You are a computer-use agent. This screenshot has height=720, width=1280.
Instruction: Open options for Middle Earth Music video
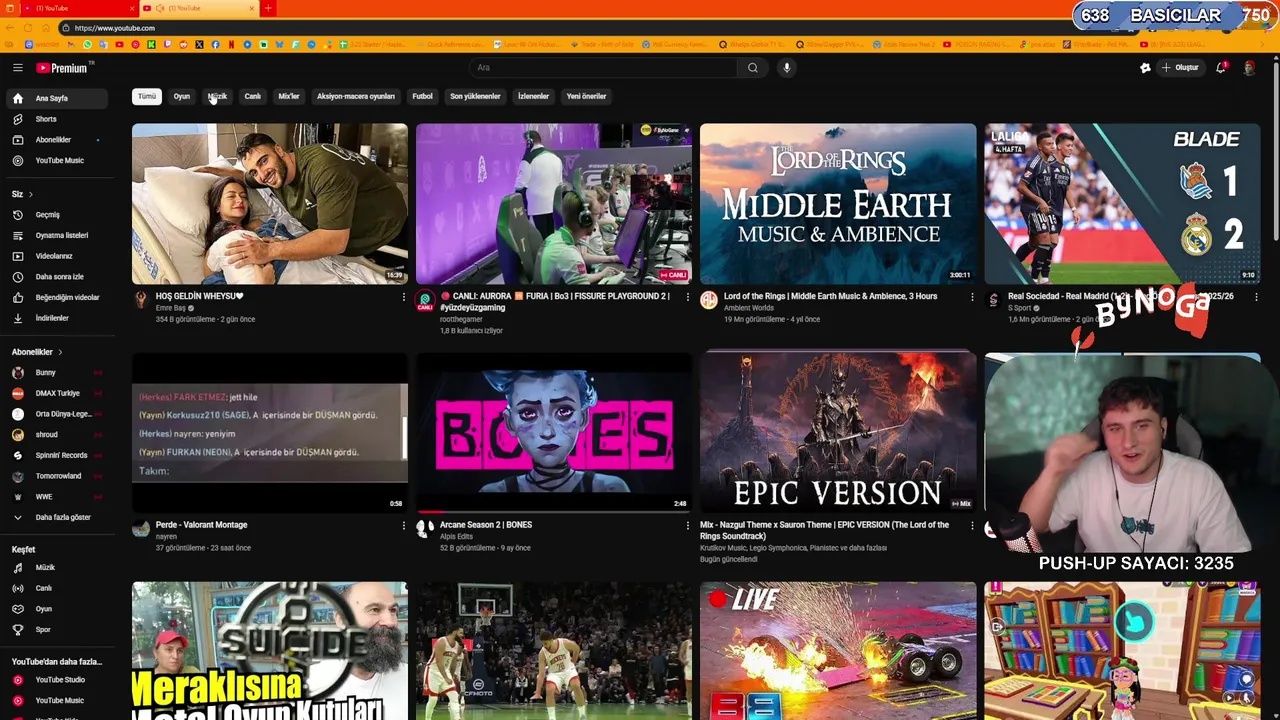971,298
